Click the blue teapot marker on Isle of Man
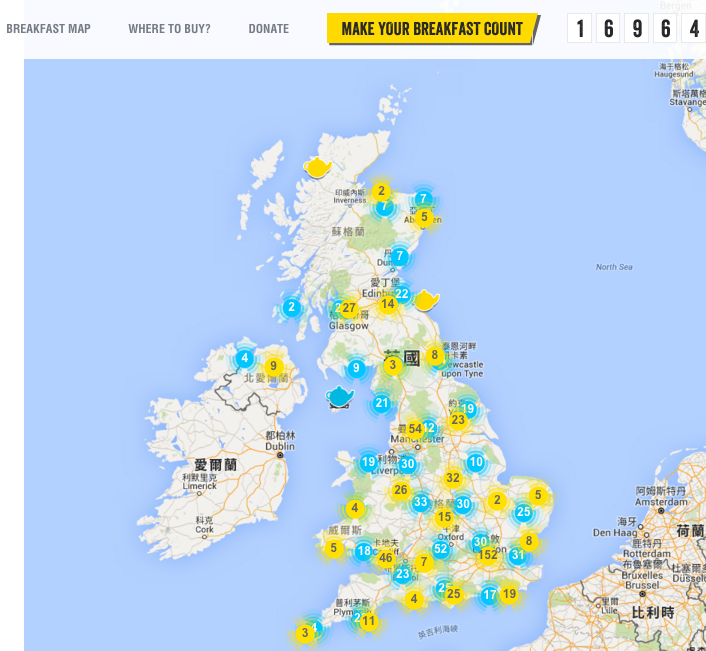This screenshot has width=706, height=651. coord(339,397)
